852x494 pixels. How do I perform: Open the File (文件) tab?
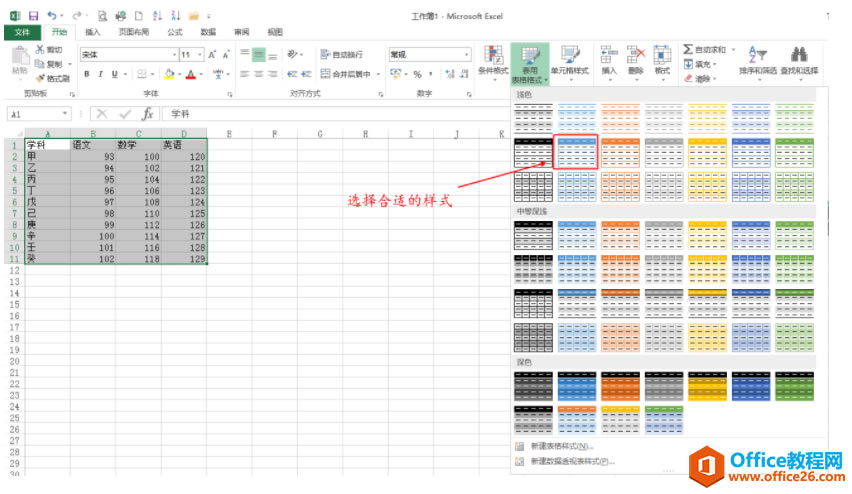tap(22, 32)
